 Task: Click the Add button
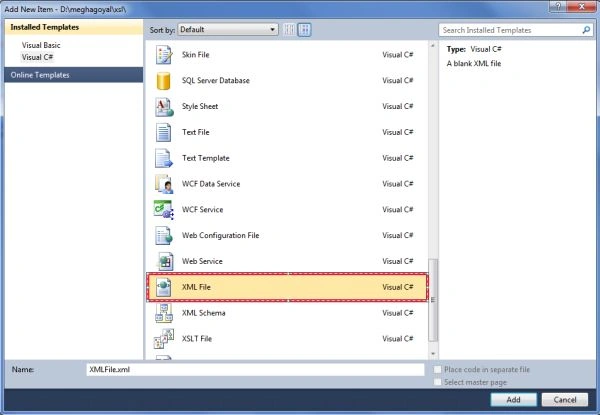coord(514,400)
